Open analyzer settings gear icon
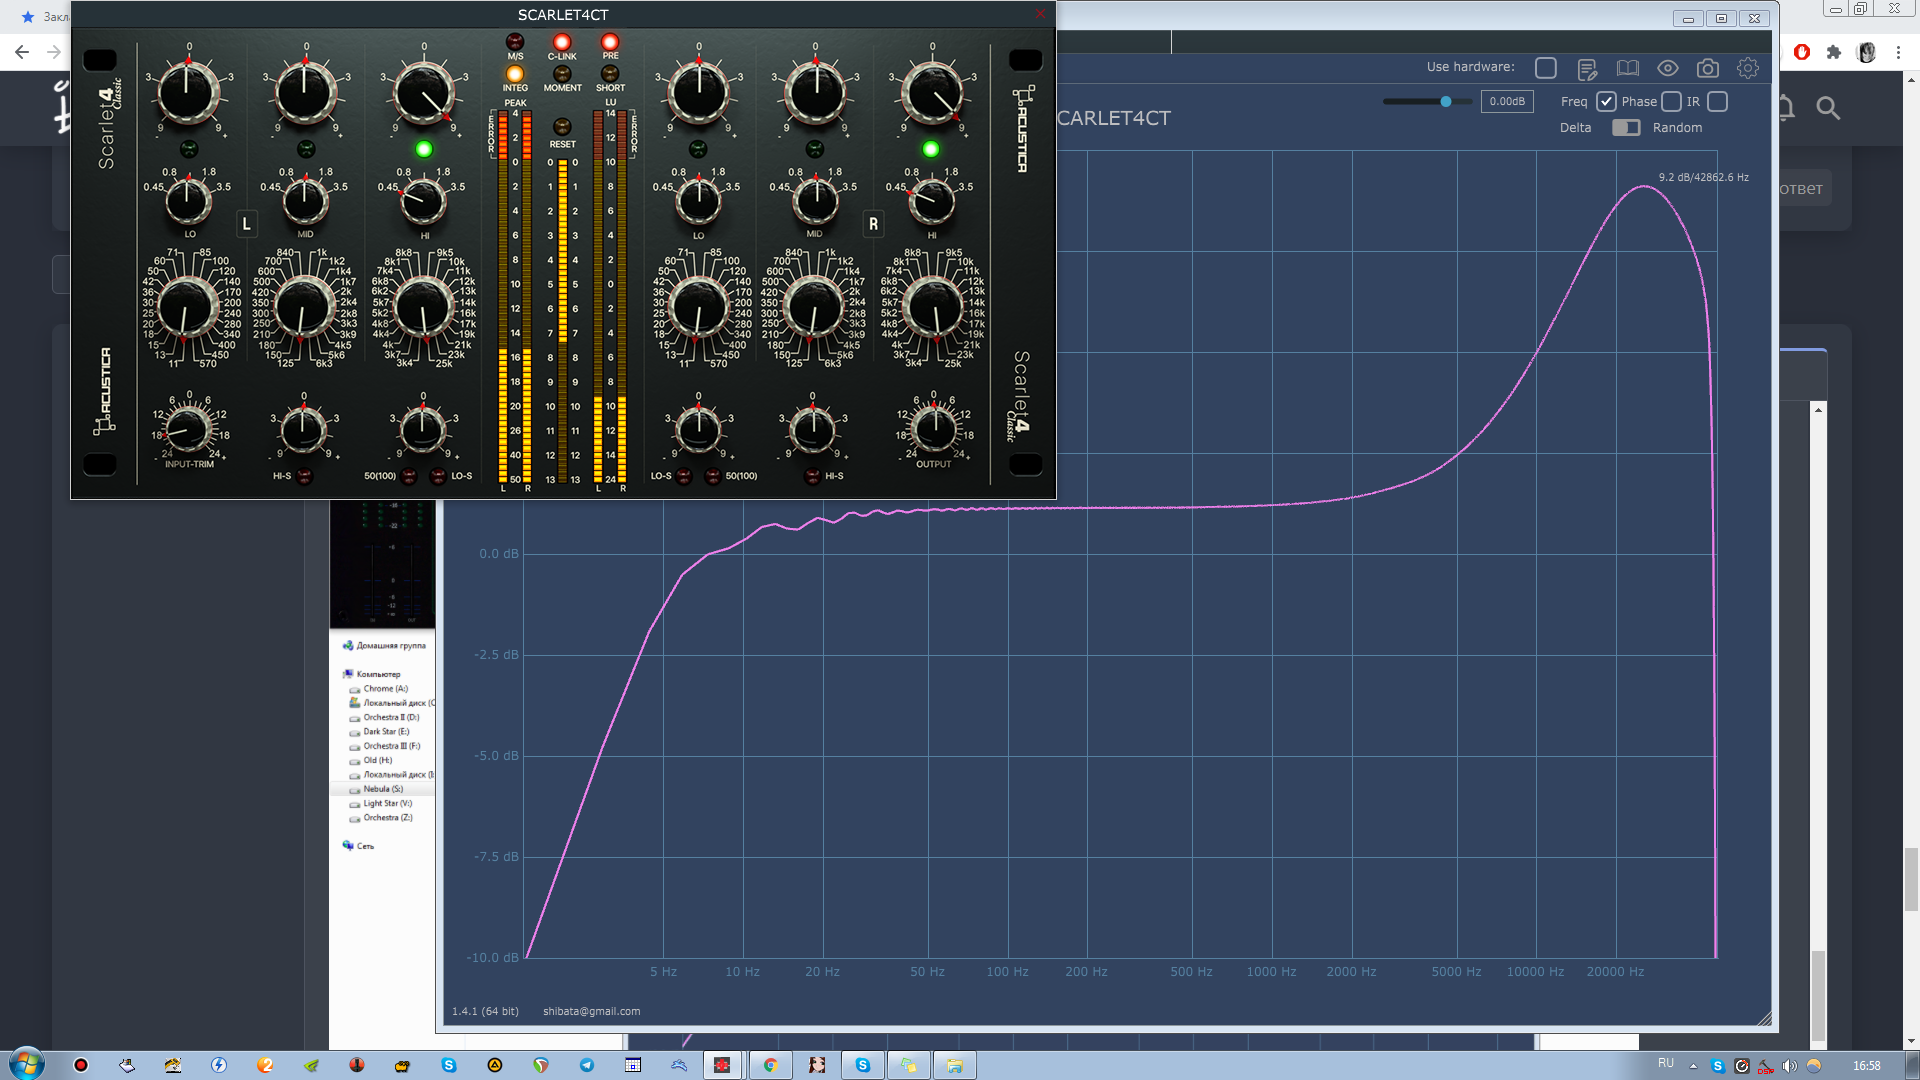The height and width of the screenshot is (1080, 1920). coord(1747,68)
